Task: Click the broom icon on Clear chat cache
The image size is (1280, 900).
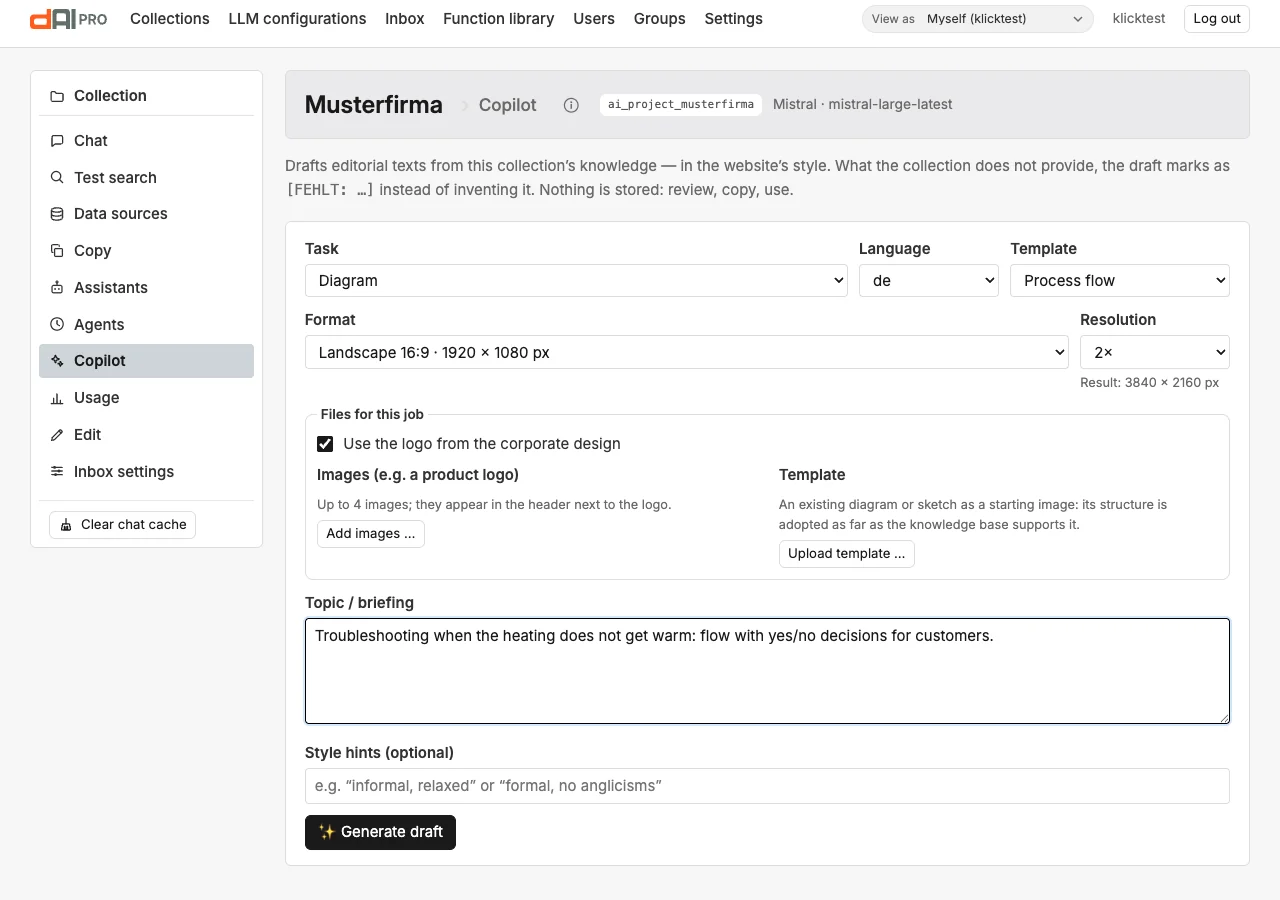Action: point(66,525)
